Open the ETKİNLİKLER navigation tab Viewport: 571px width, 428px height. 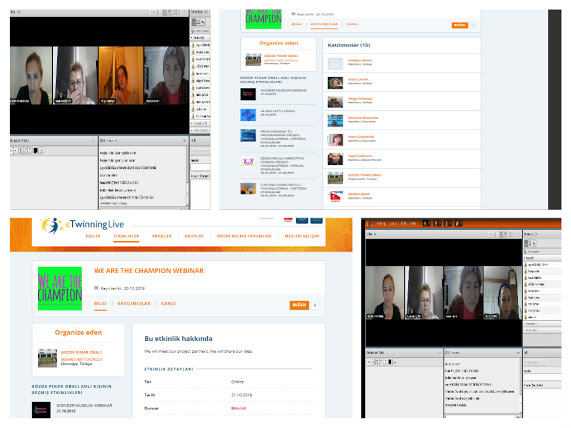coord(126,236)
